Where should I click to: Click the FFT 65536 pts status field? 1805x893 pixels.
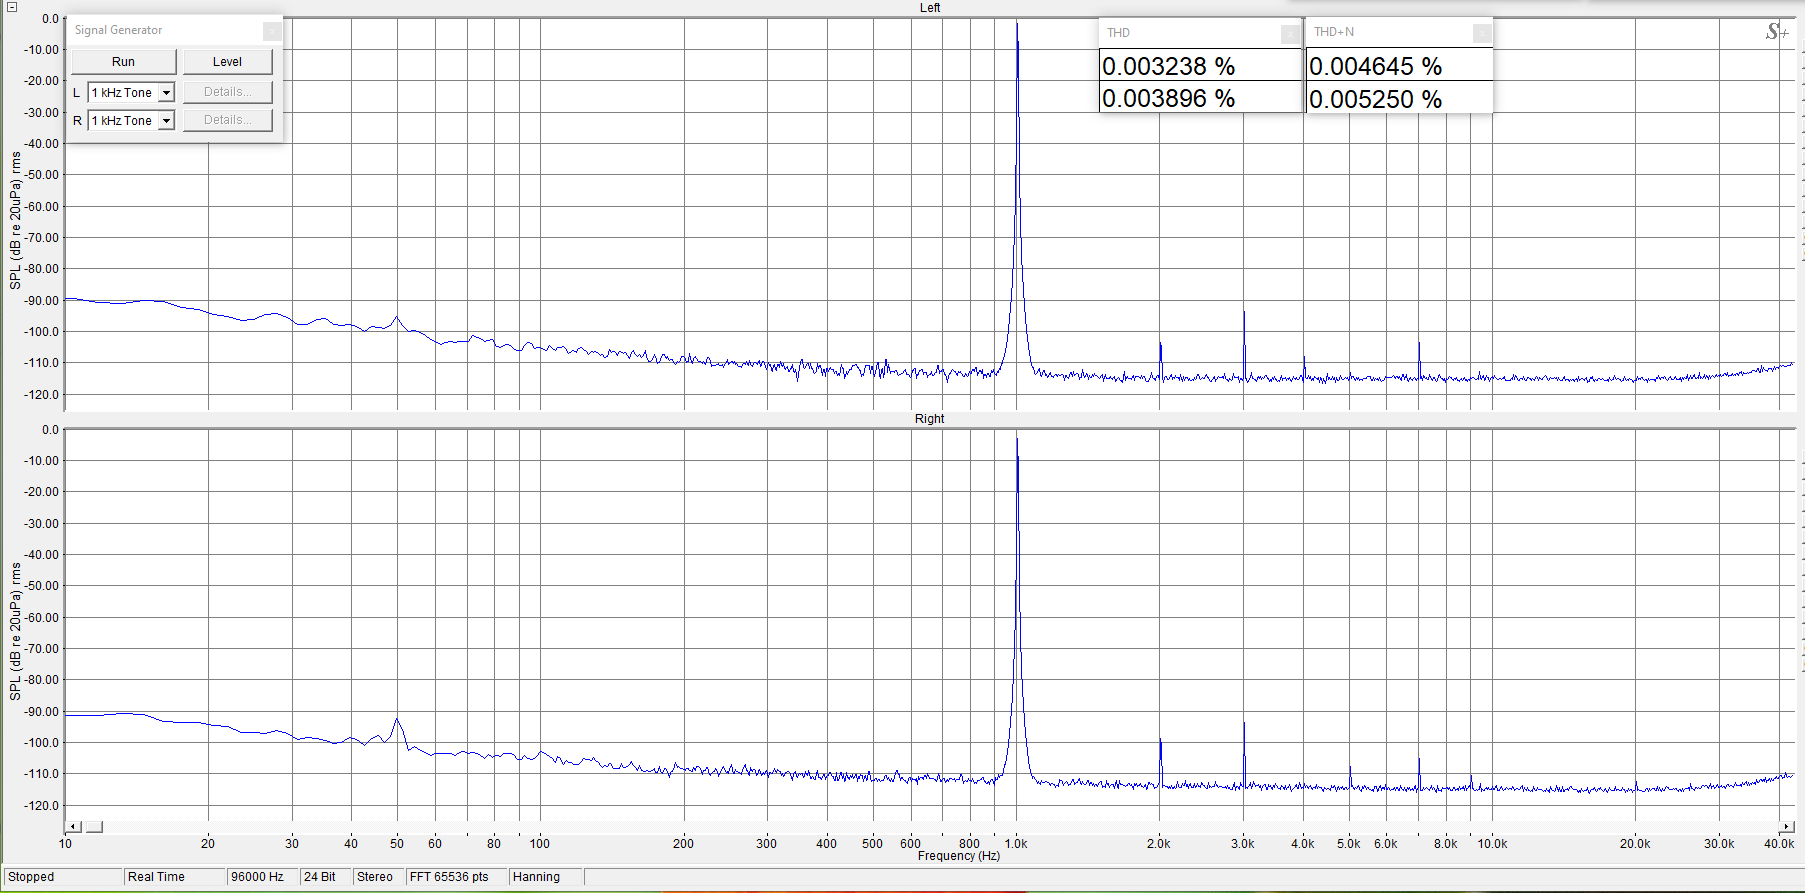(x=450, y=877)
